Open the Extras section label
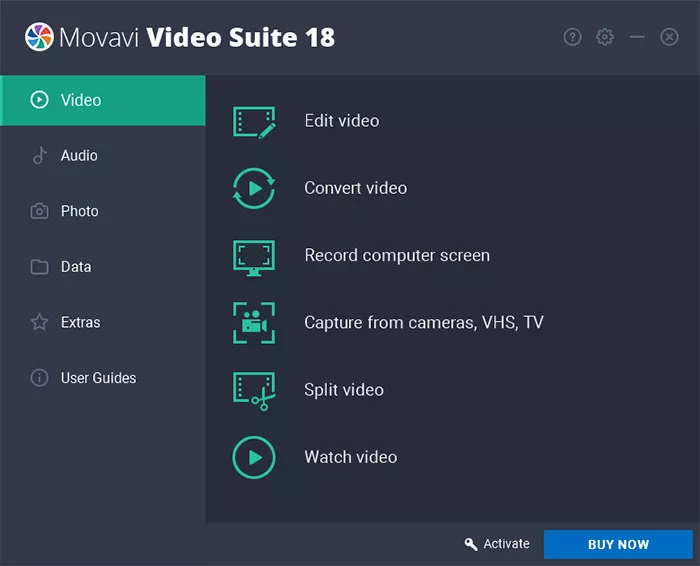The width and height of the screenshot is (700, 566). pos(80,322)
